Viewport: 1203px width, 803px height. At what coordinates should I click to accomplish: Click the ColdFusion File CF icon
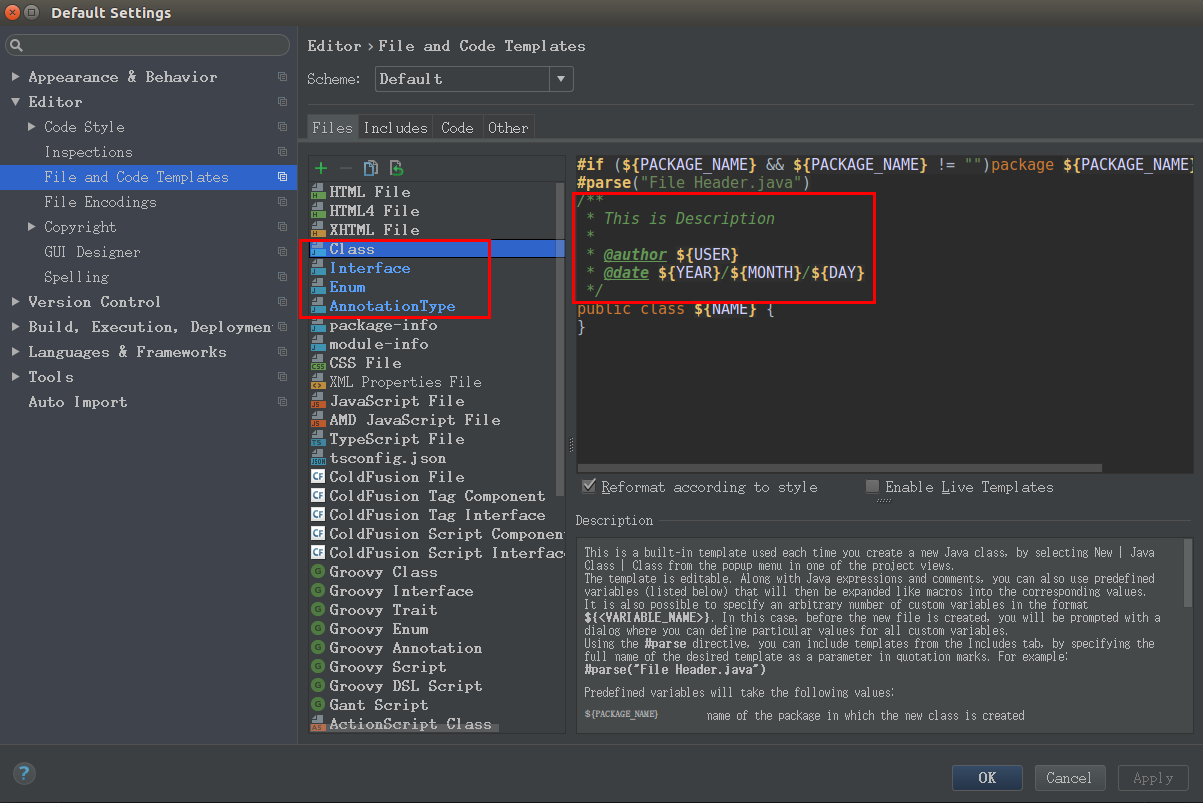(318, 476)
